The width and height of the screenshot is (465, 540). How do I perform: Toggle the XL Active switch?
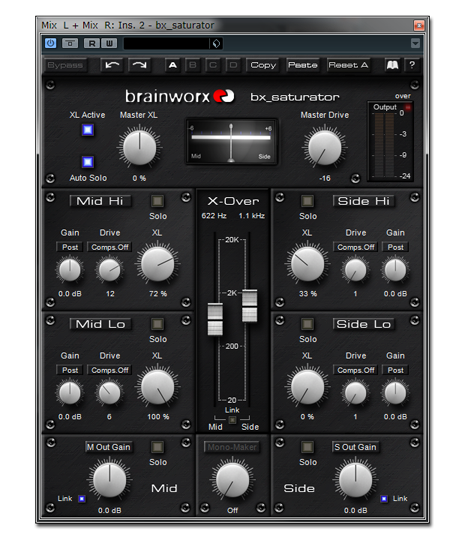tap(87, 130)
